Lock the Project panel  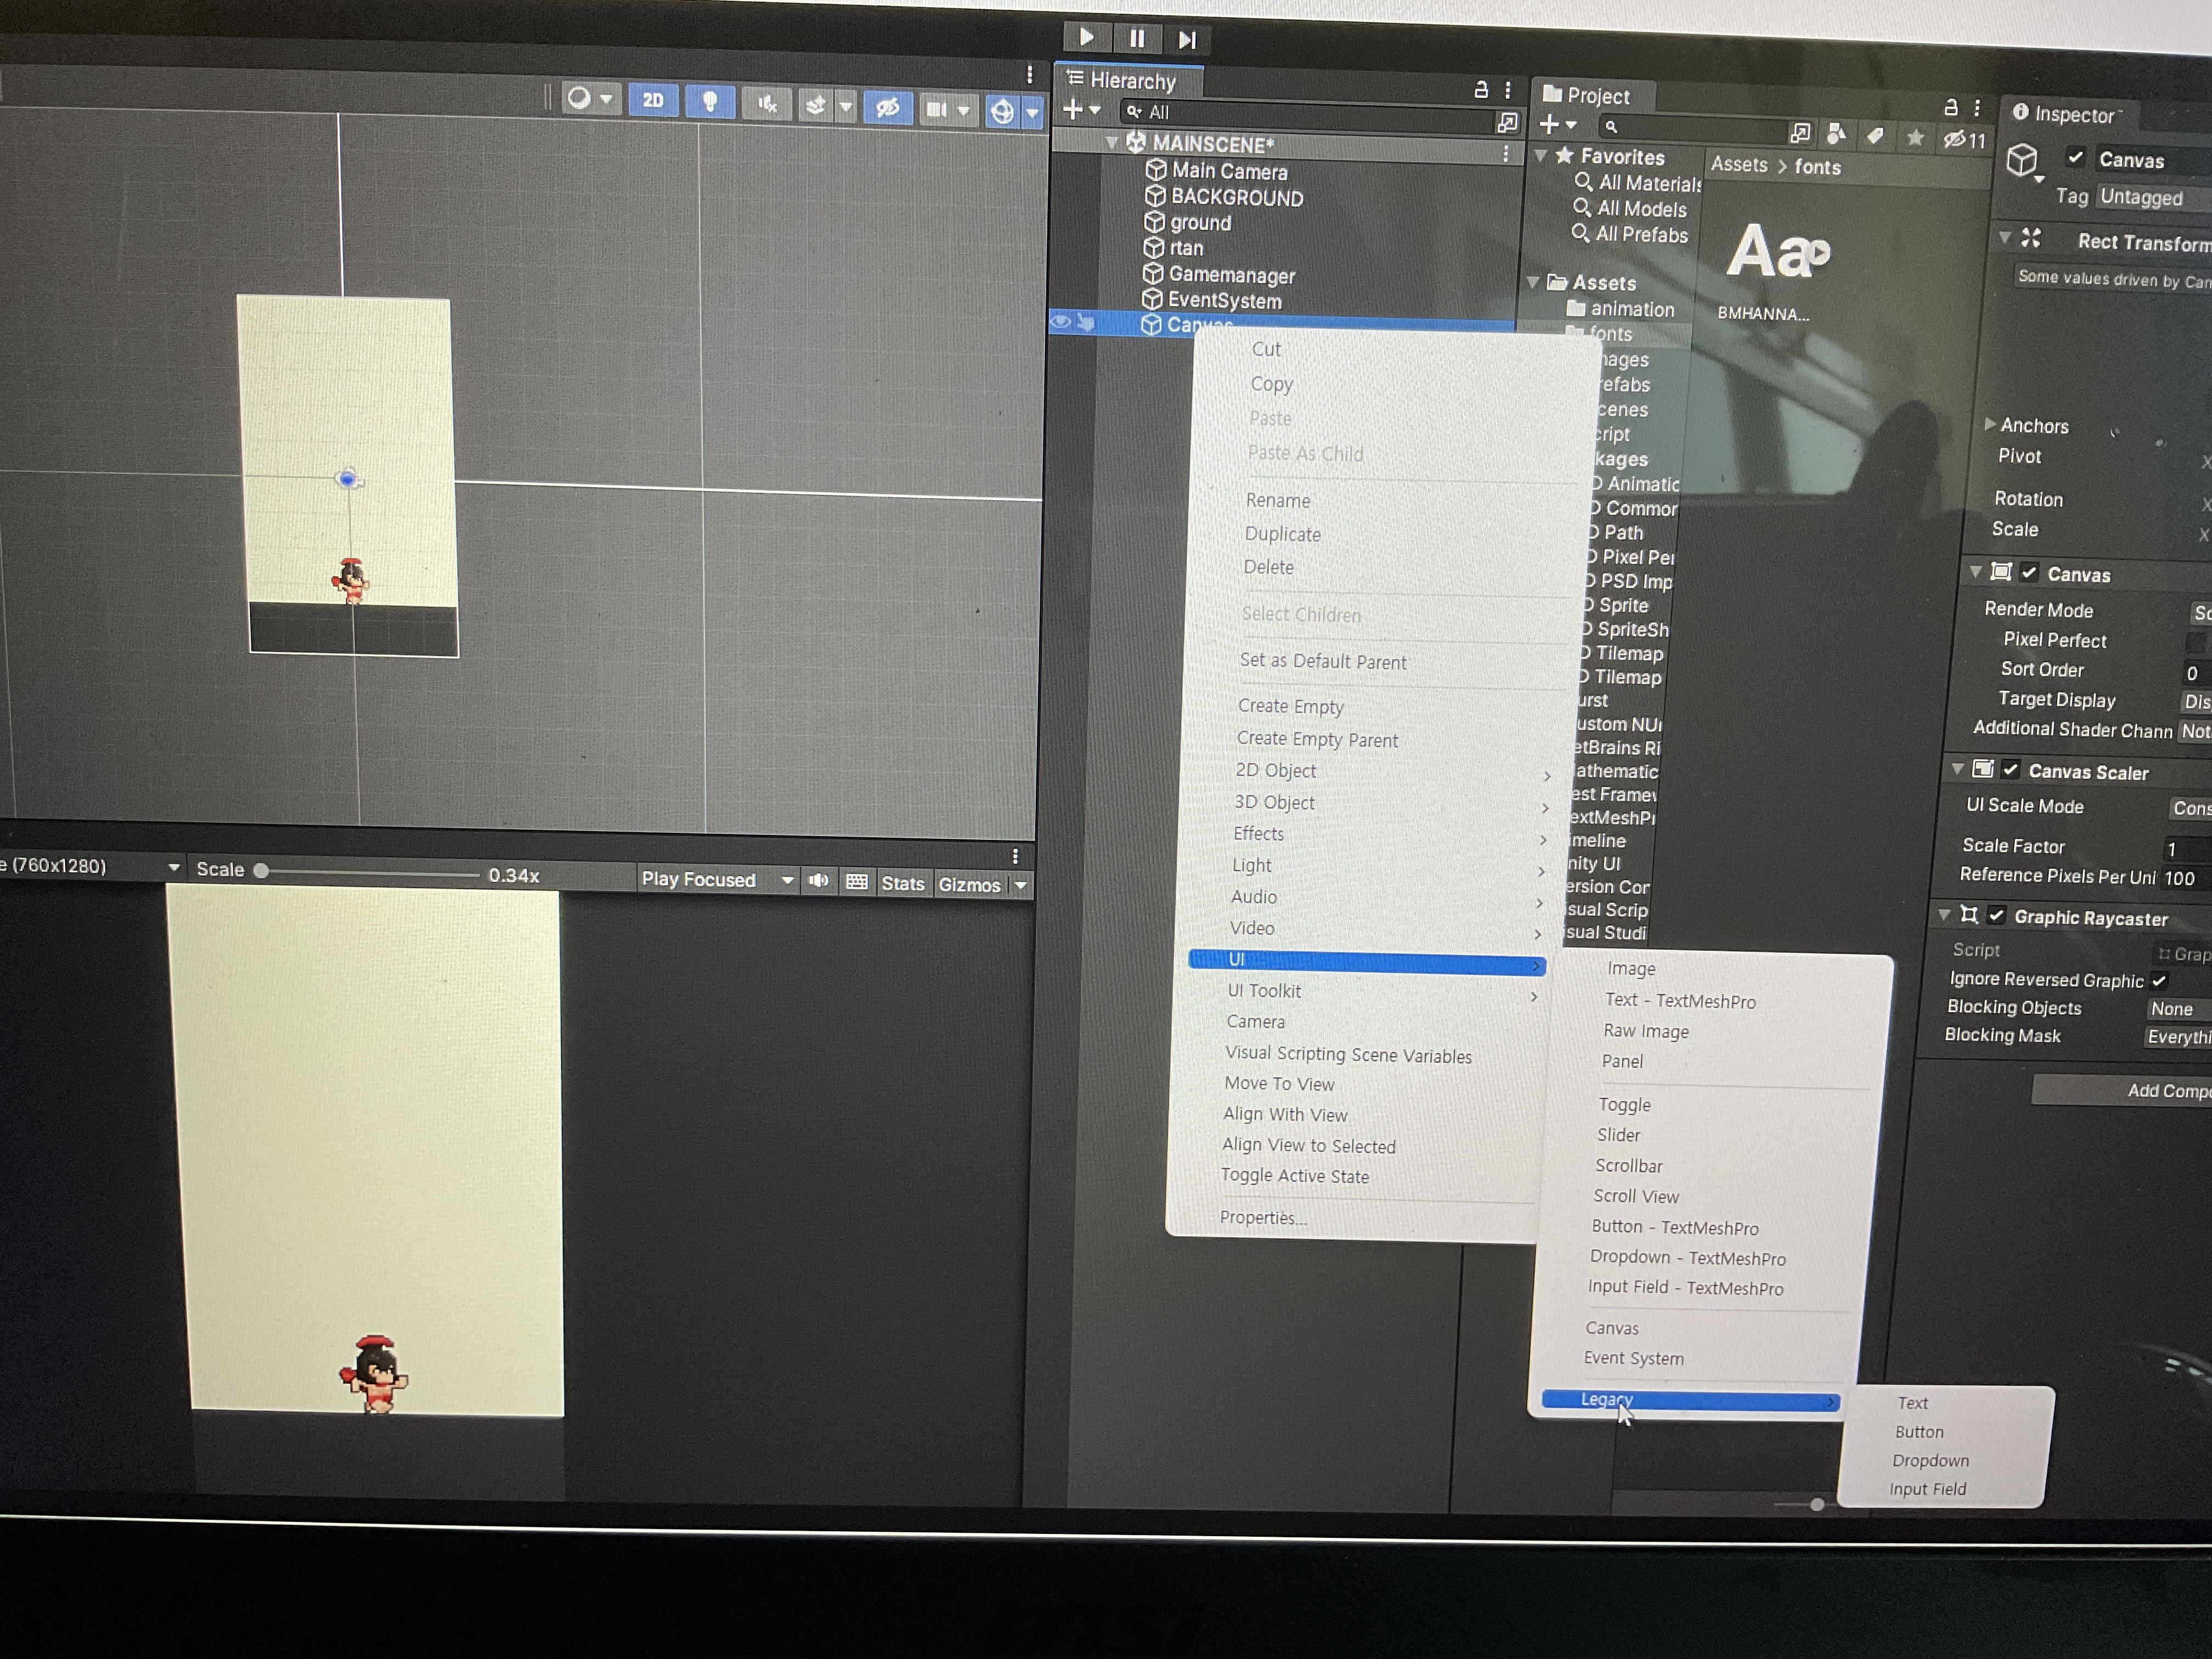click(1951, 107)
